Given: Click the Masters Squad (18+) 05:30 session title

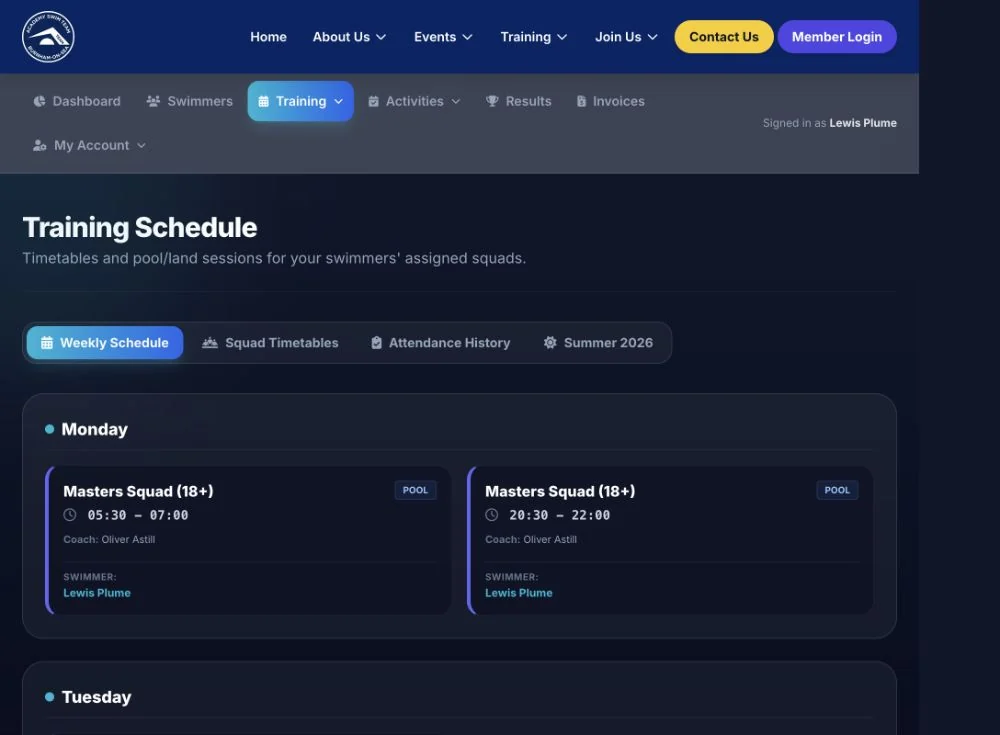Looking at the screenshot, I should pyautogui.click(x=138, y=491).
